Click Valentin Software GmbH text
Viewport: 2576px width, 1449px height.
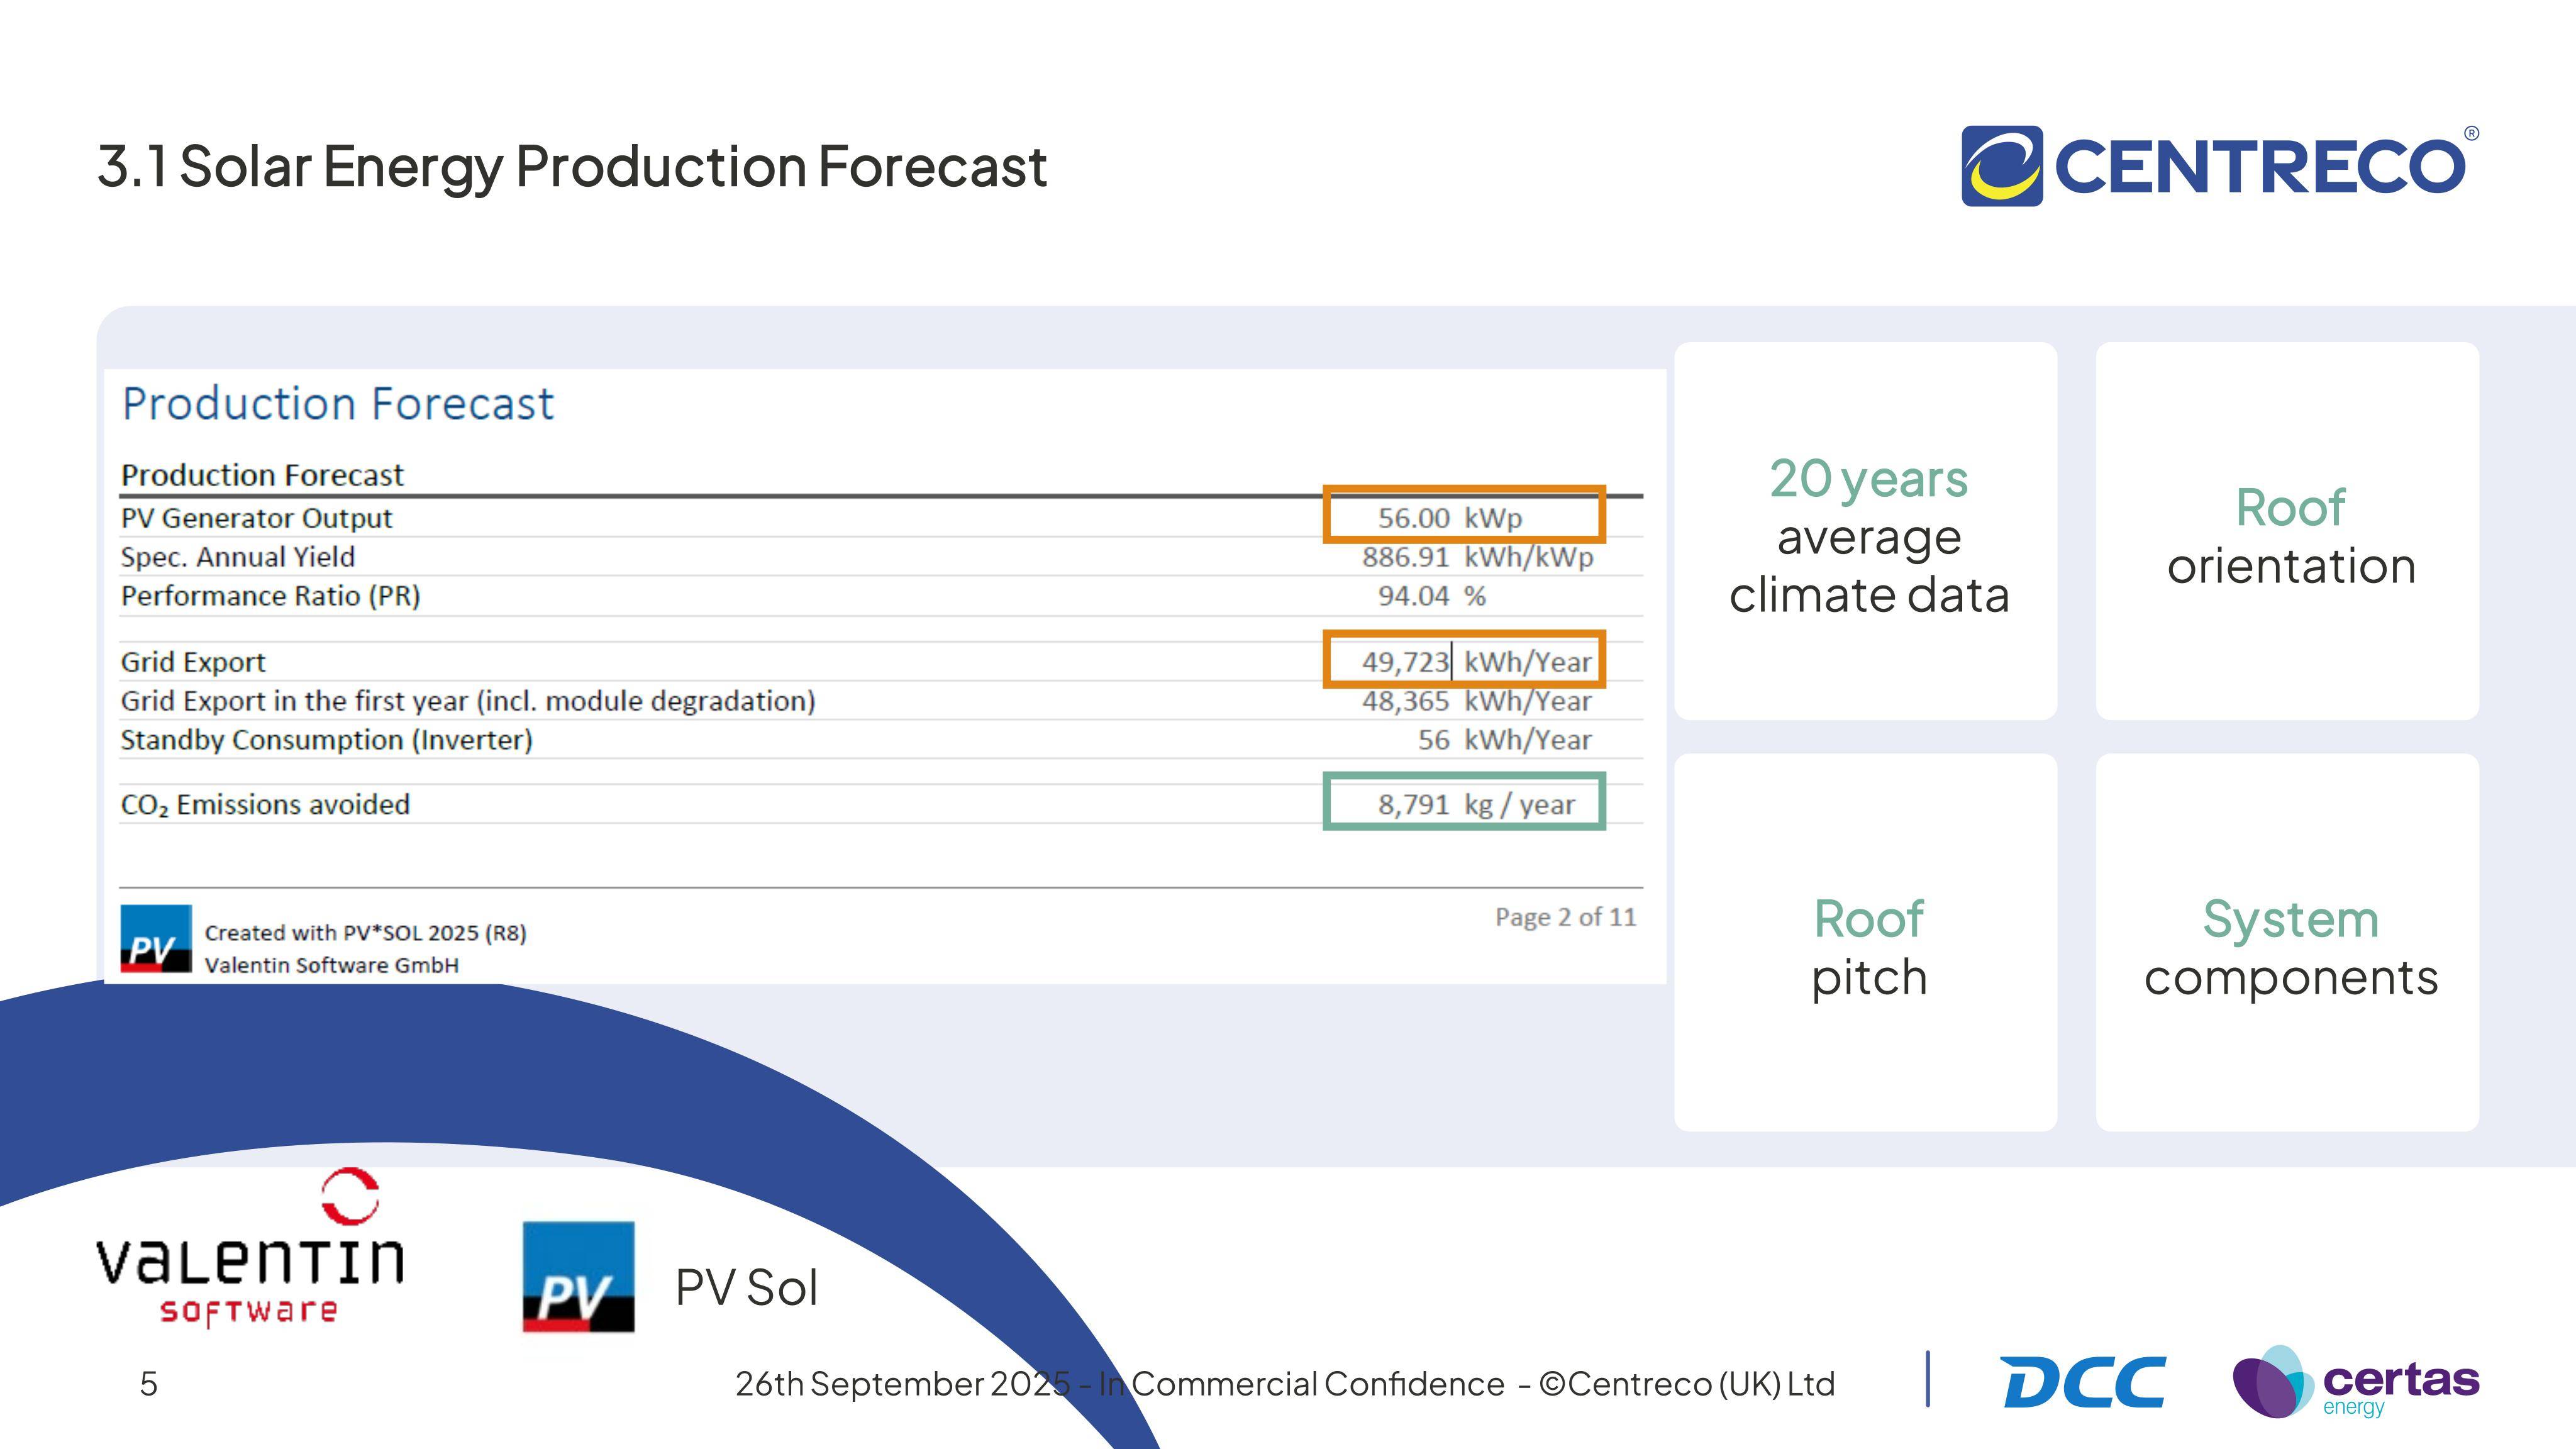[332, 965]
